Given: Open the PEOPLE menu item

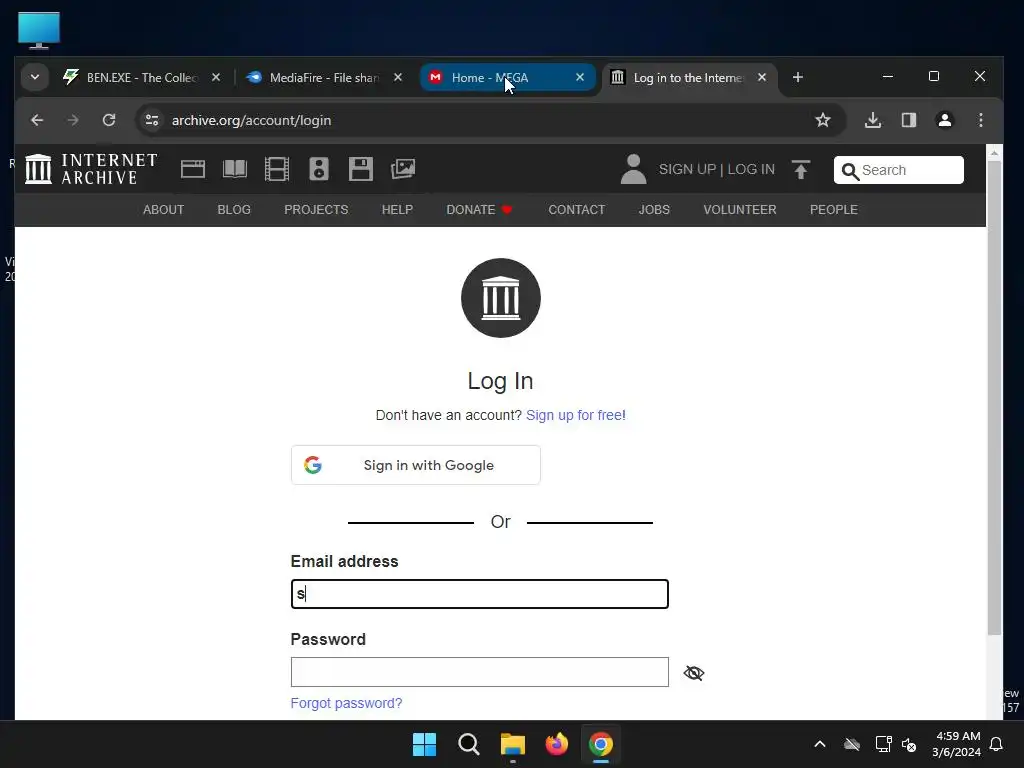Looking at the screenshot, I should [x=834, y=210].
